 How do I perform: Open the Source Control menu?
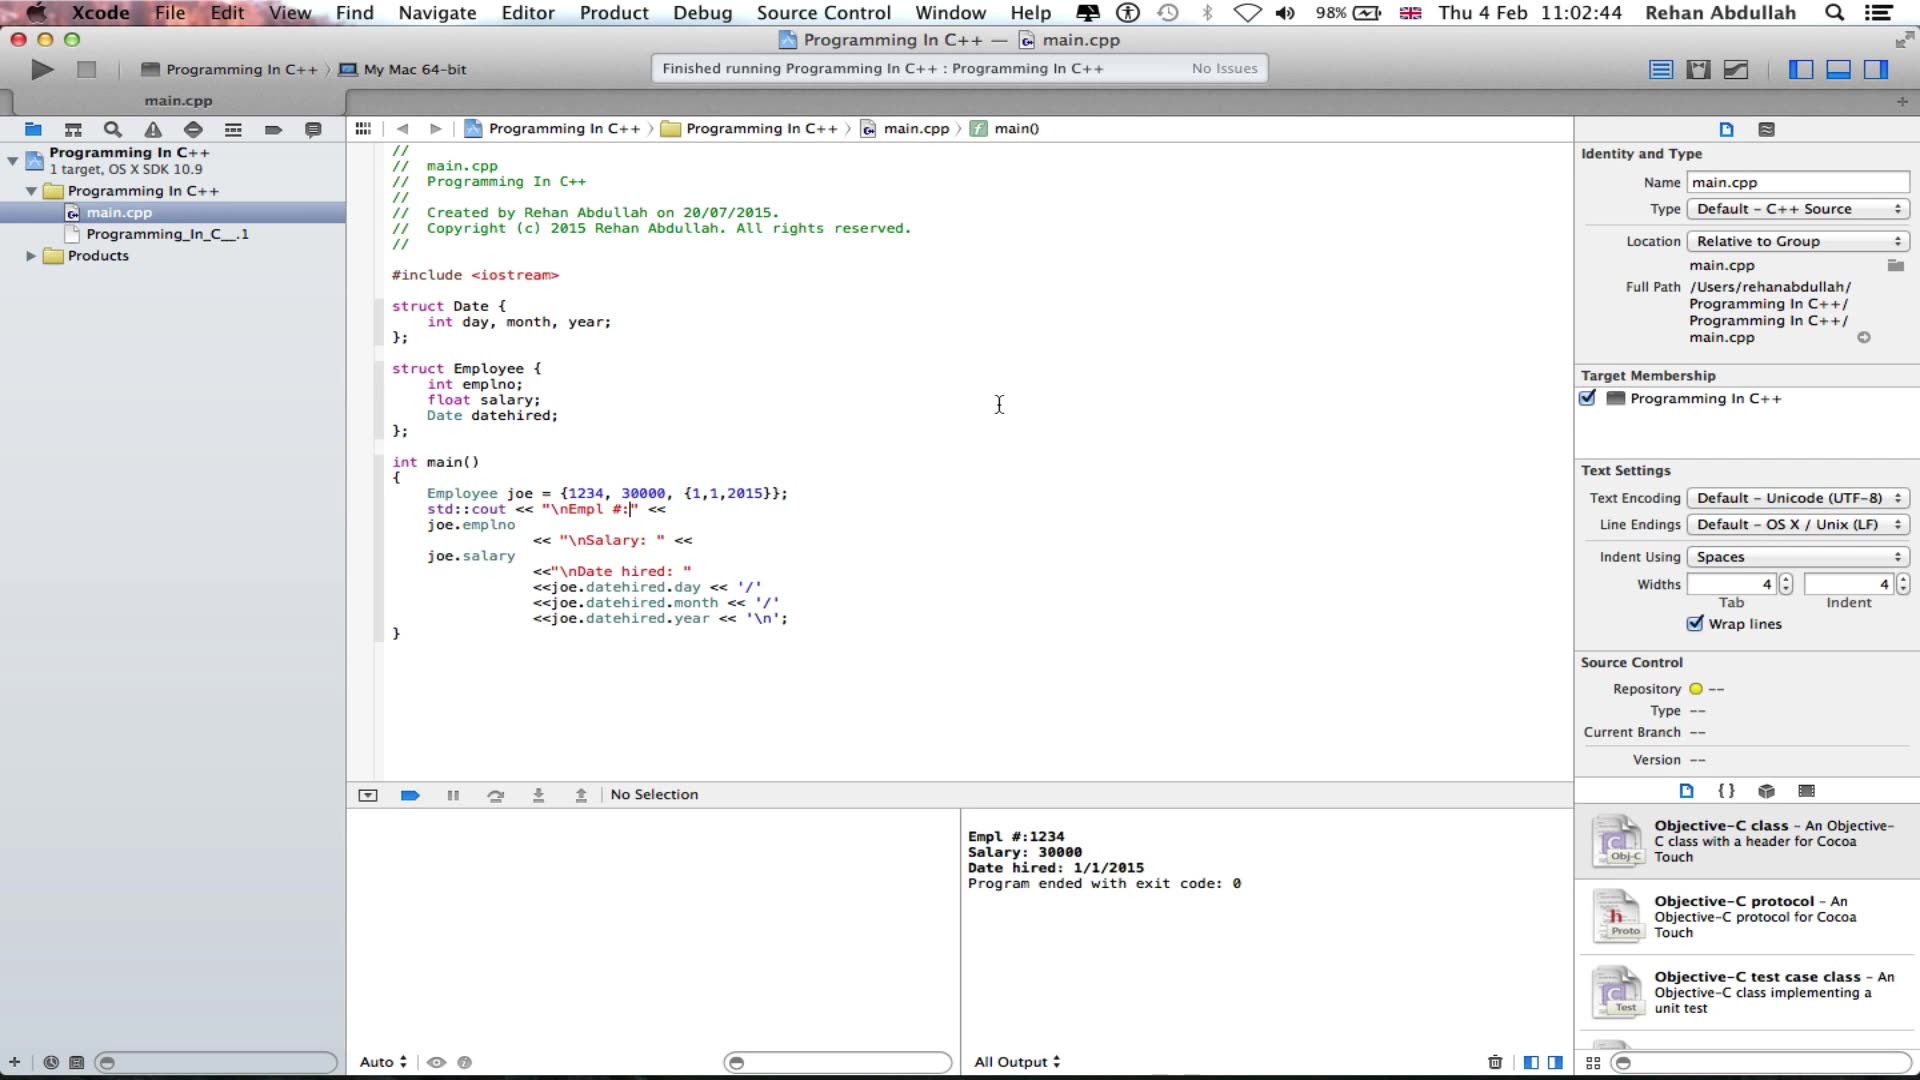tap(823, 13)
